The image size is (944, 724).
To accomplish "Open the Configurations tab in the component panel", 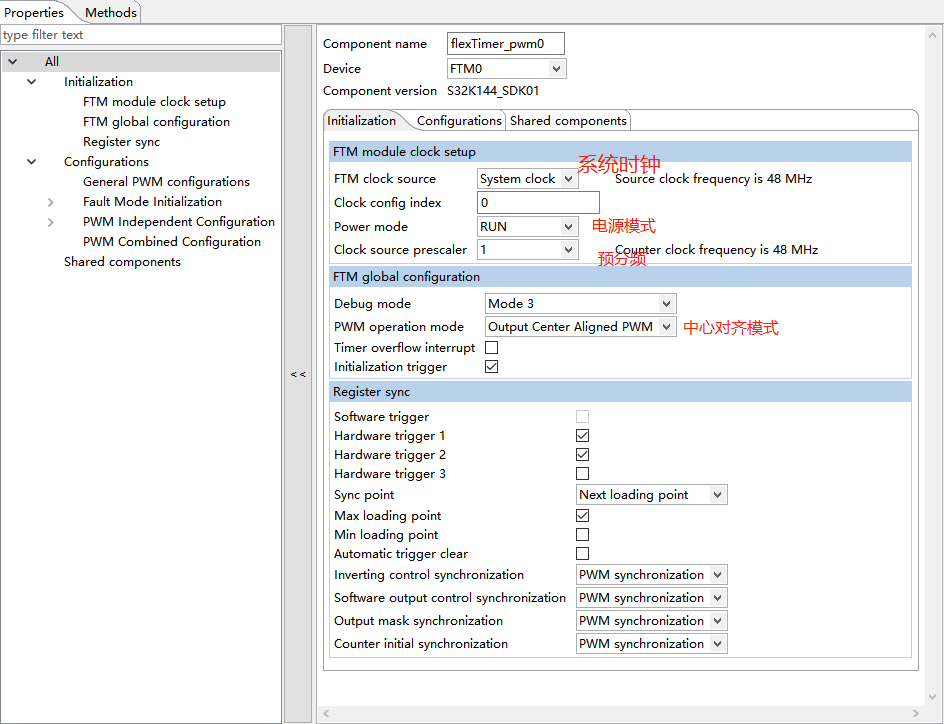I will click(459, 120).
